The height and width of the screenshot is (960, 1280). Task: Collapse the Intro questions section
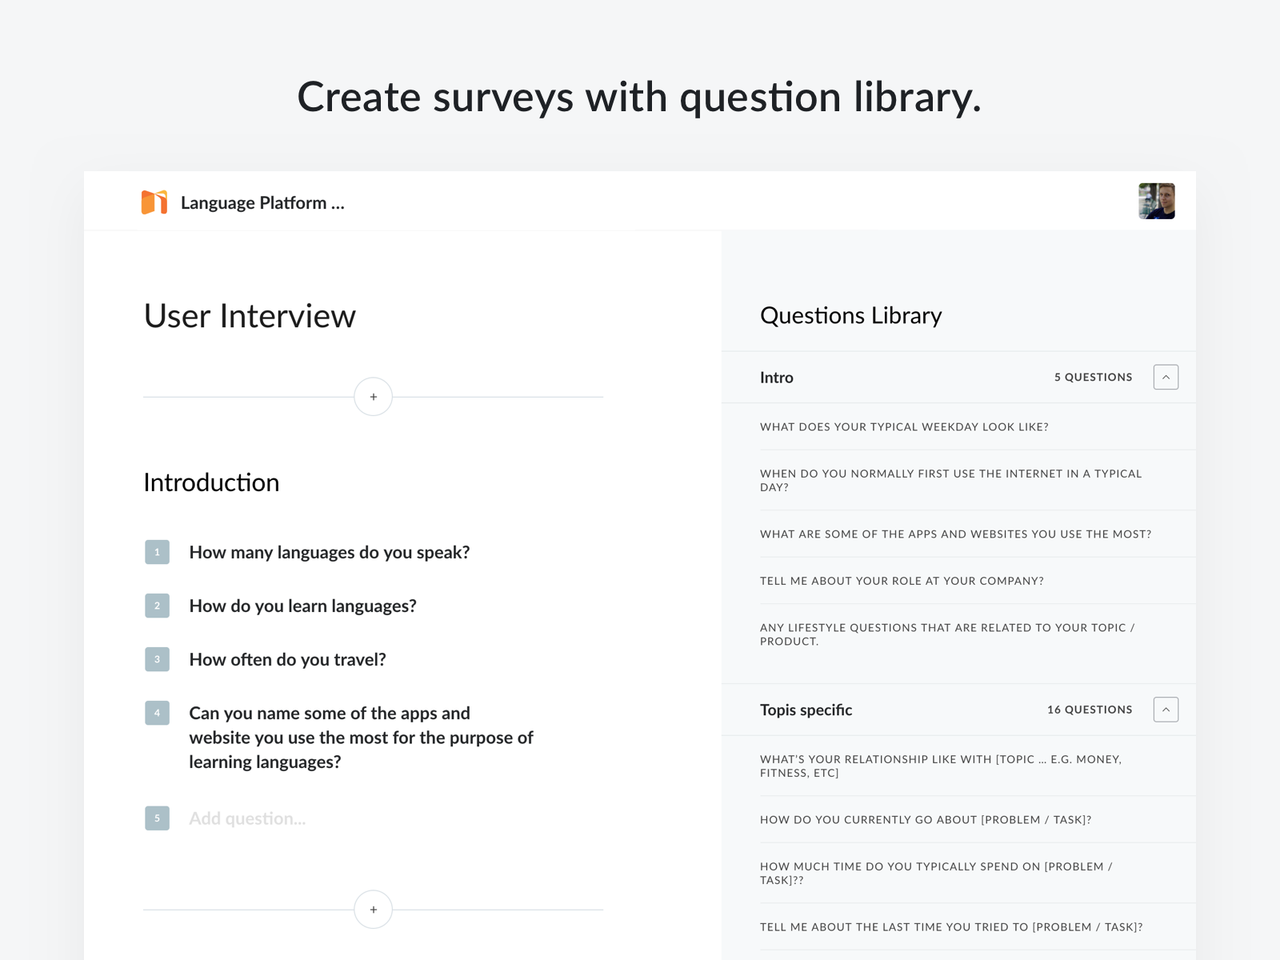tap(1166, 377)
